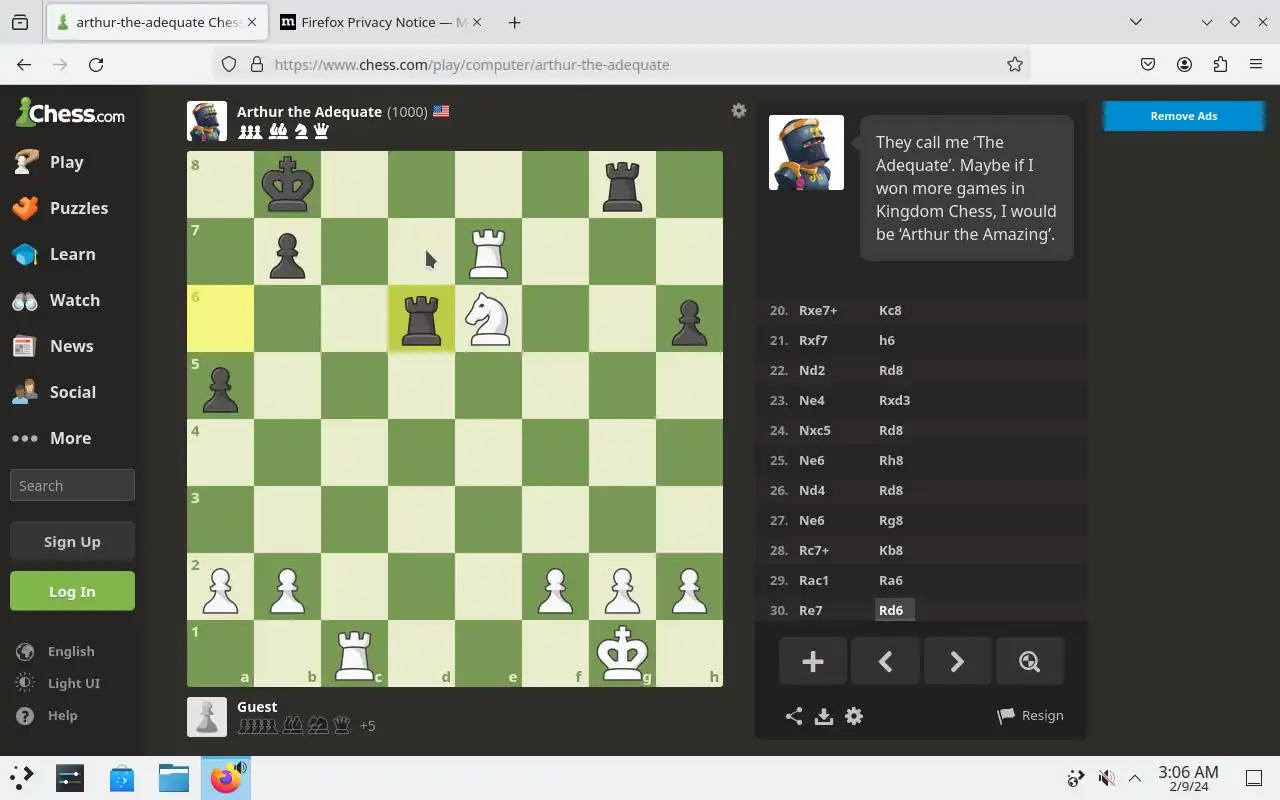Select the white pawn on h2
1280x800 pixels.
point(689,586)
